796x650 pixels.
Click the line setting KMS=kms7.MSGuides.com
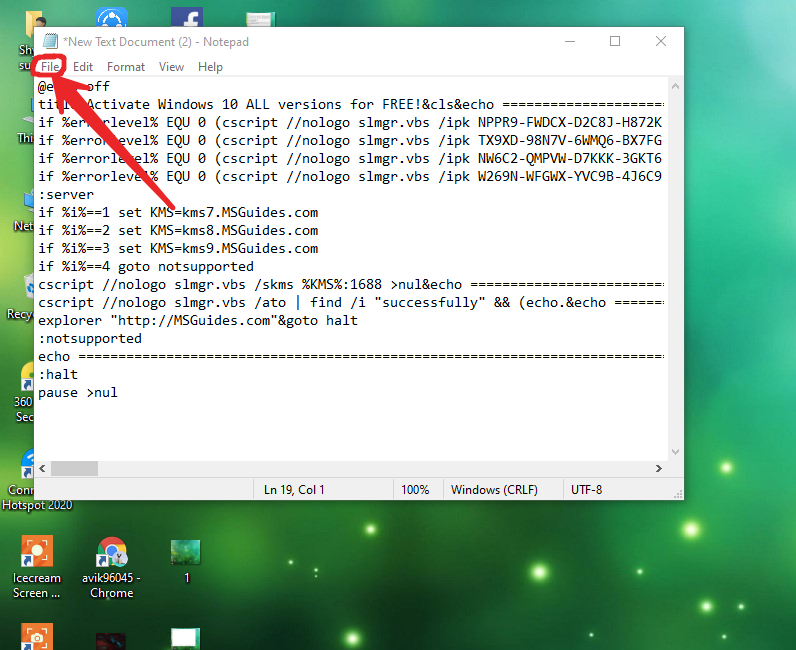point(178,212)
